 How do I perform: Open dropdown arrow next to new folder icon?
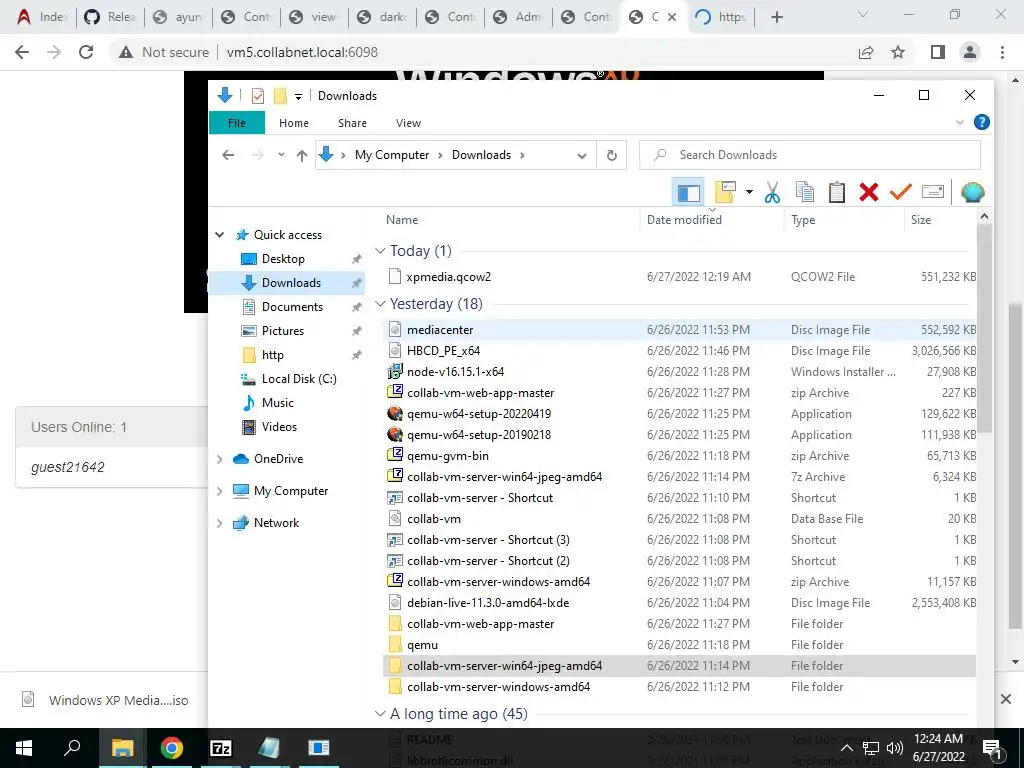point(749,192)
